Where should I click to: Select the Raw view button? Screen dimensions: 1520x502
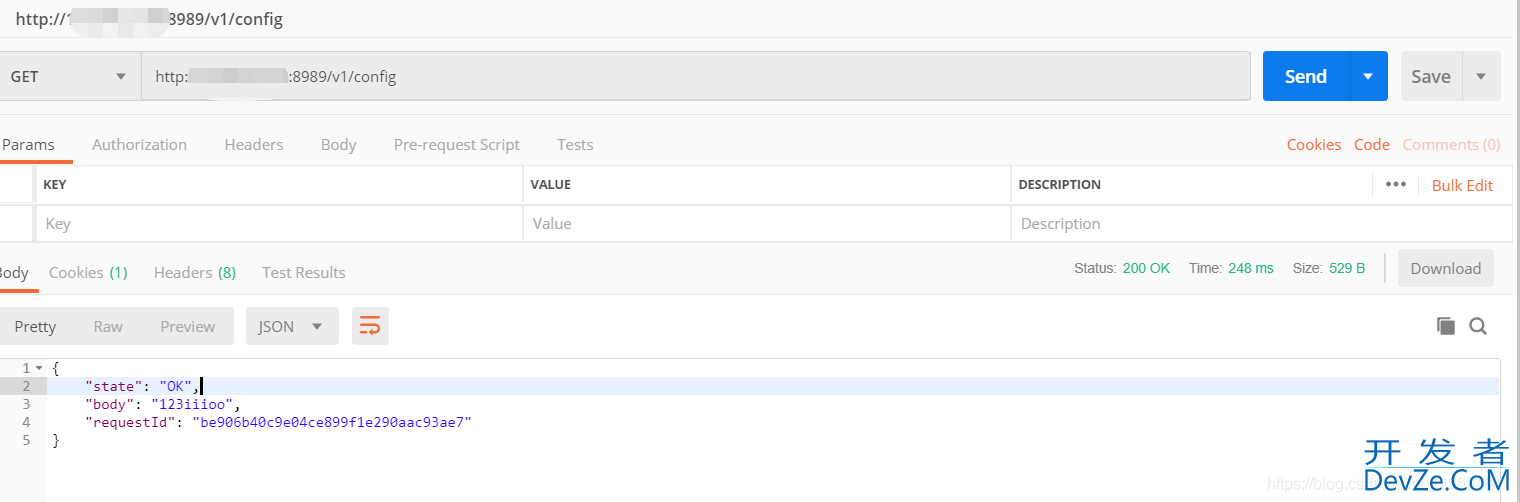[108, 326]
